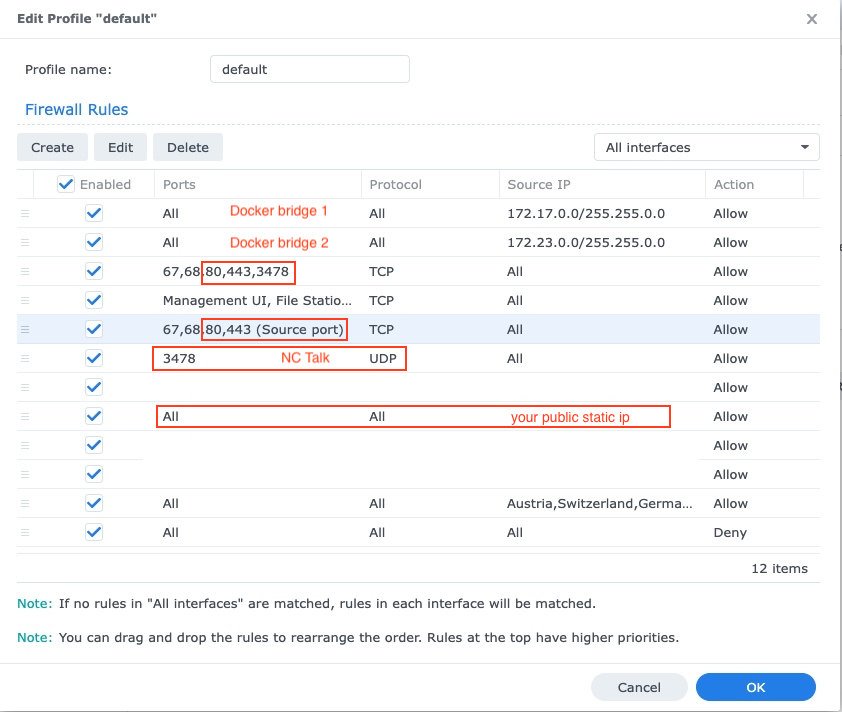Viewport: 842px width, 712px height.
Task: Click the Delete rule button
Action: [188, 147]
